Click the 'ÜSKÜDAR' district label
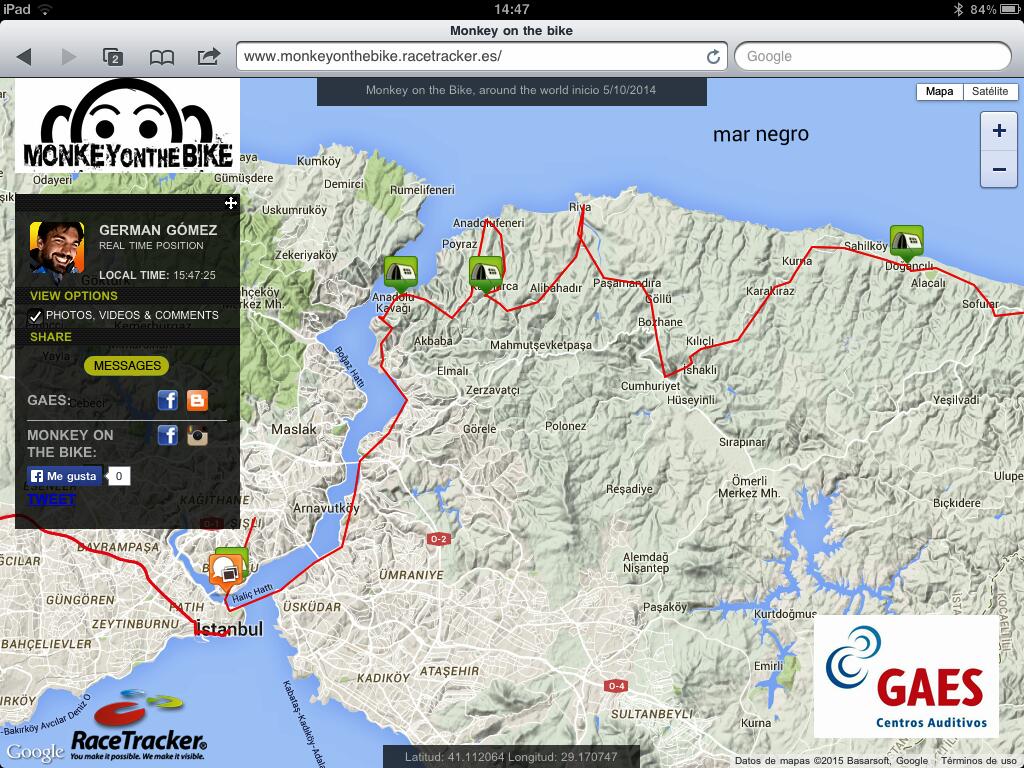The width and height of the screenshot is (1024, 768). pos(312,607)
